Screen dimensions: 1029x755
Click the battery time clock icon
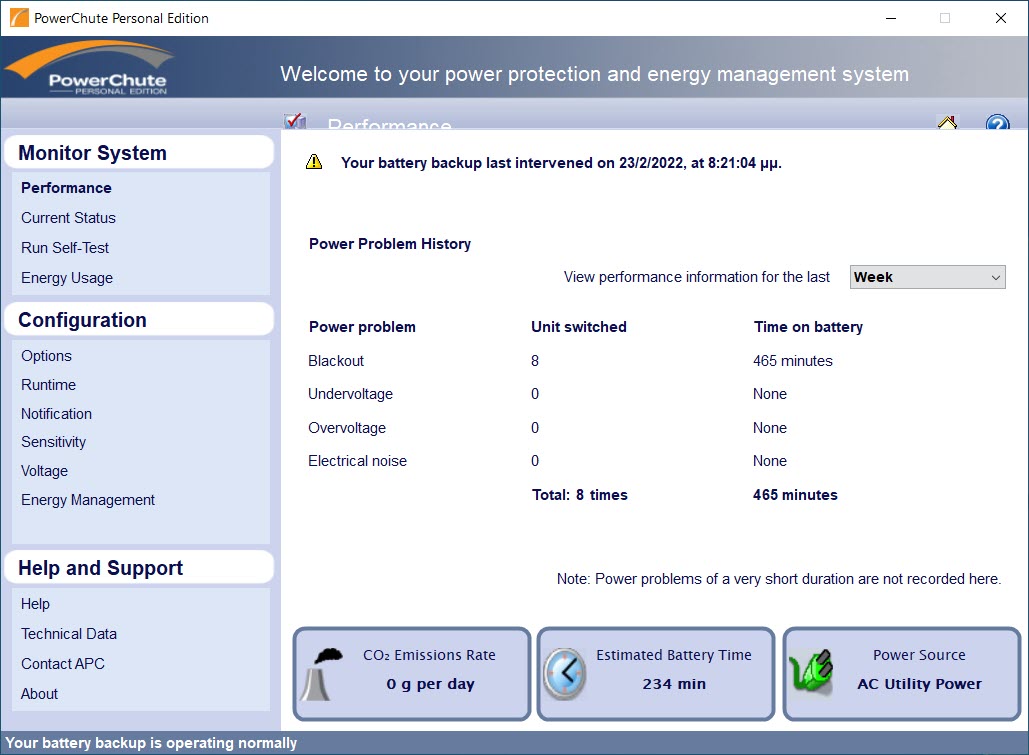coord(564,674)
